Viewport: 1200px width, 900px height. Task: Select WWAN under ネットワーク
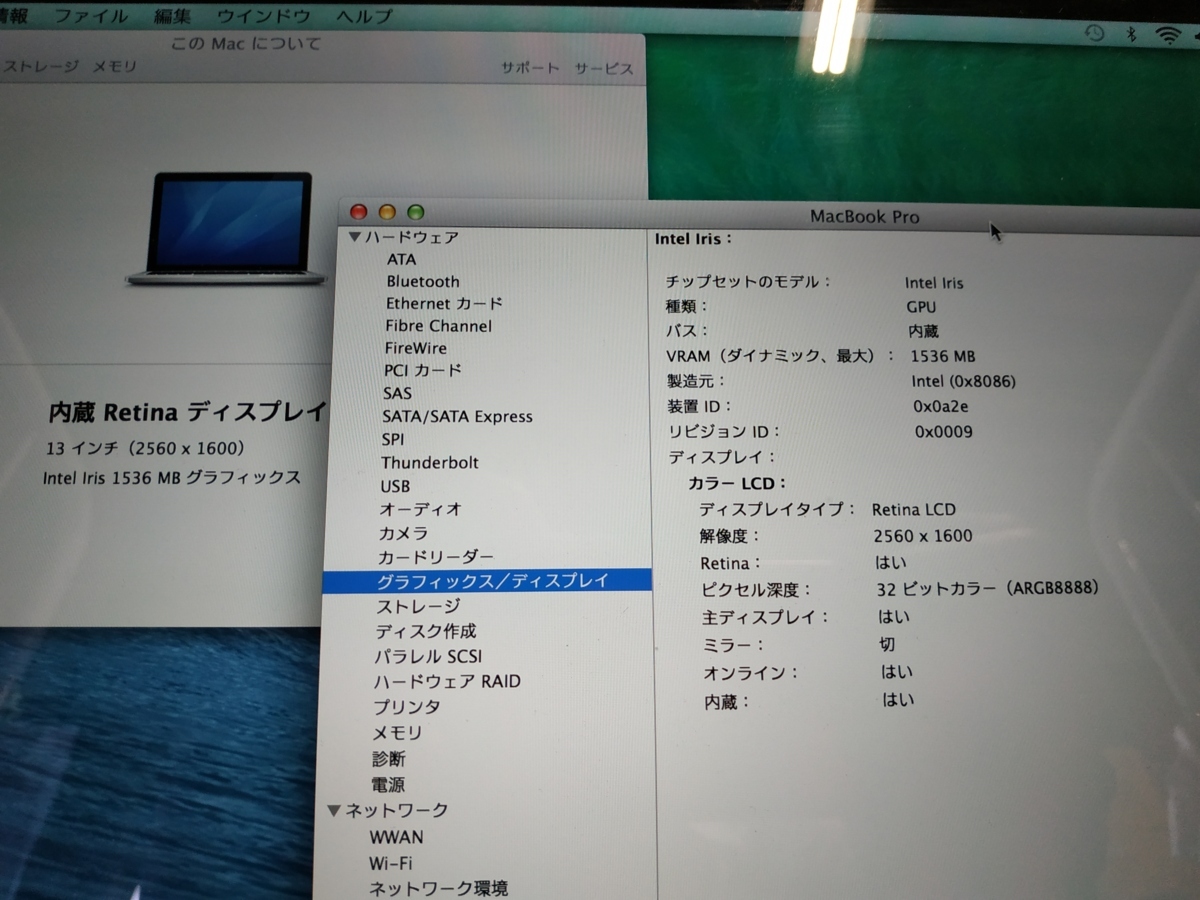coord(396,837)
